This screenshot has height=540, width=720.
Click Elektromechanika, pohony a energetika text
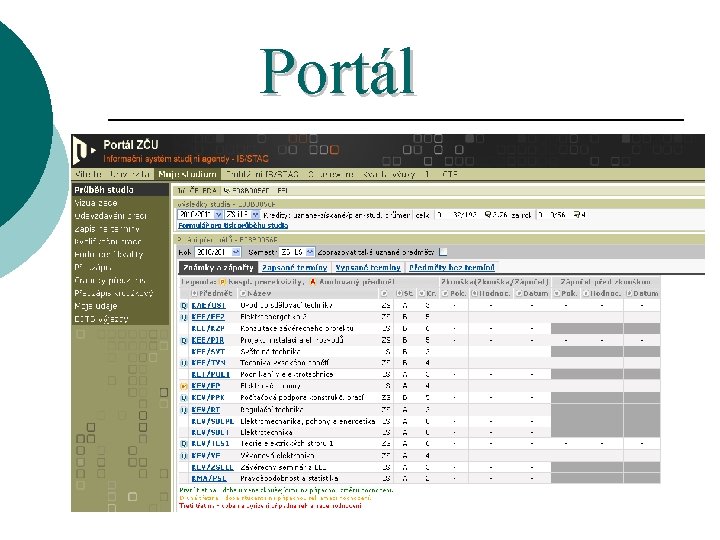(x=308, y=421)
